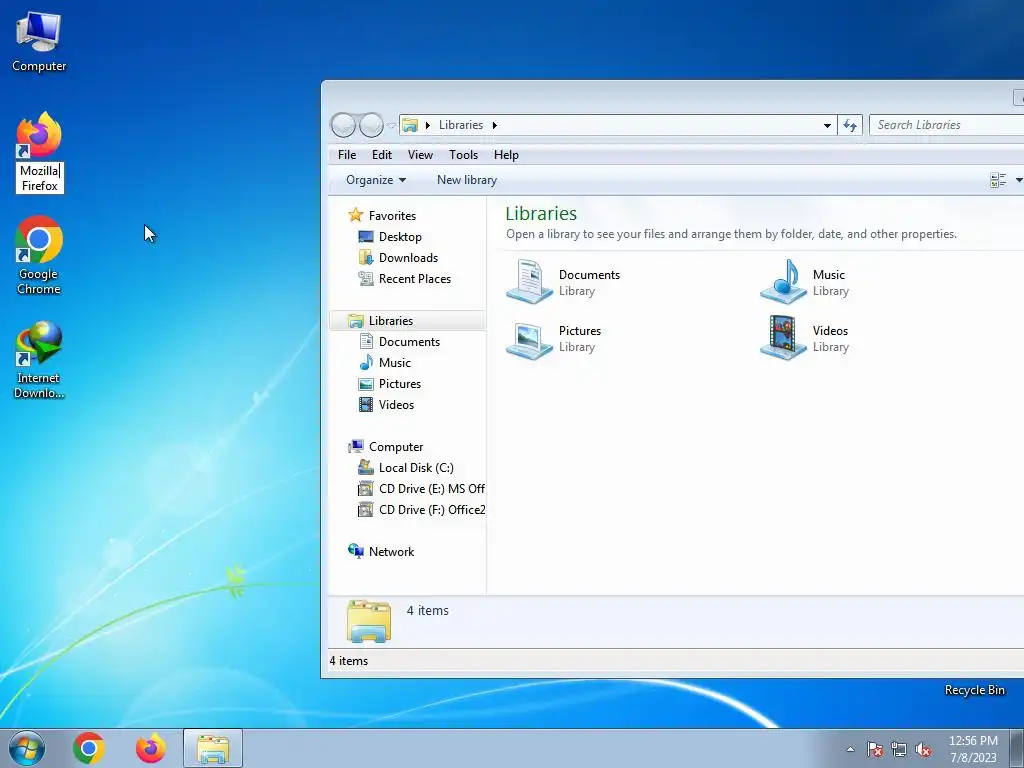Click the Libraries folder icon in details pane
Screen dimensions: 1024x768
click(369, 621)
